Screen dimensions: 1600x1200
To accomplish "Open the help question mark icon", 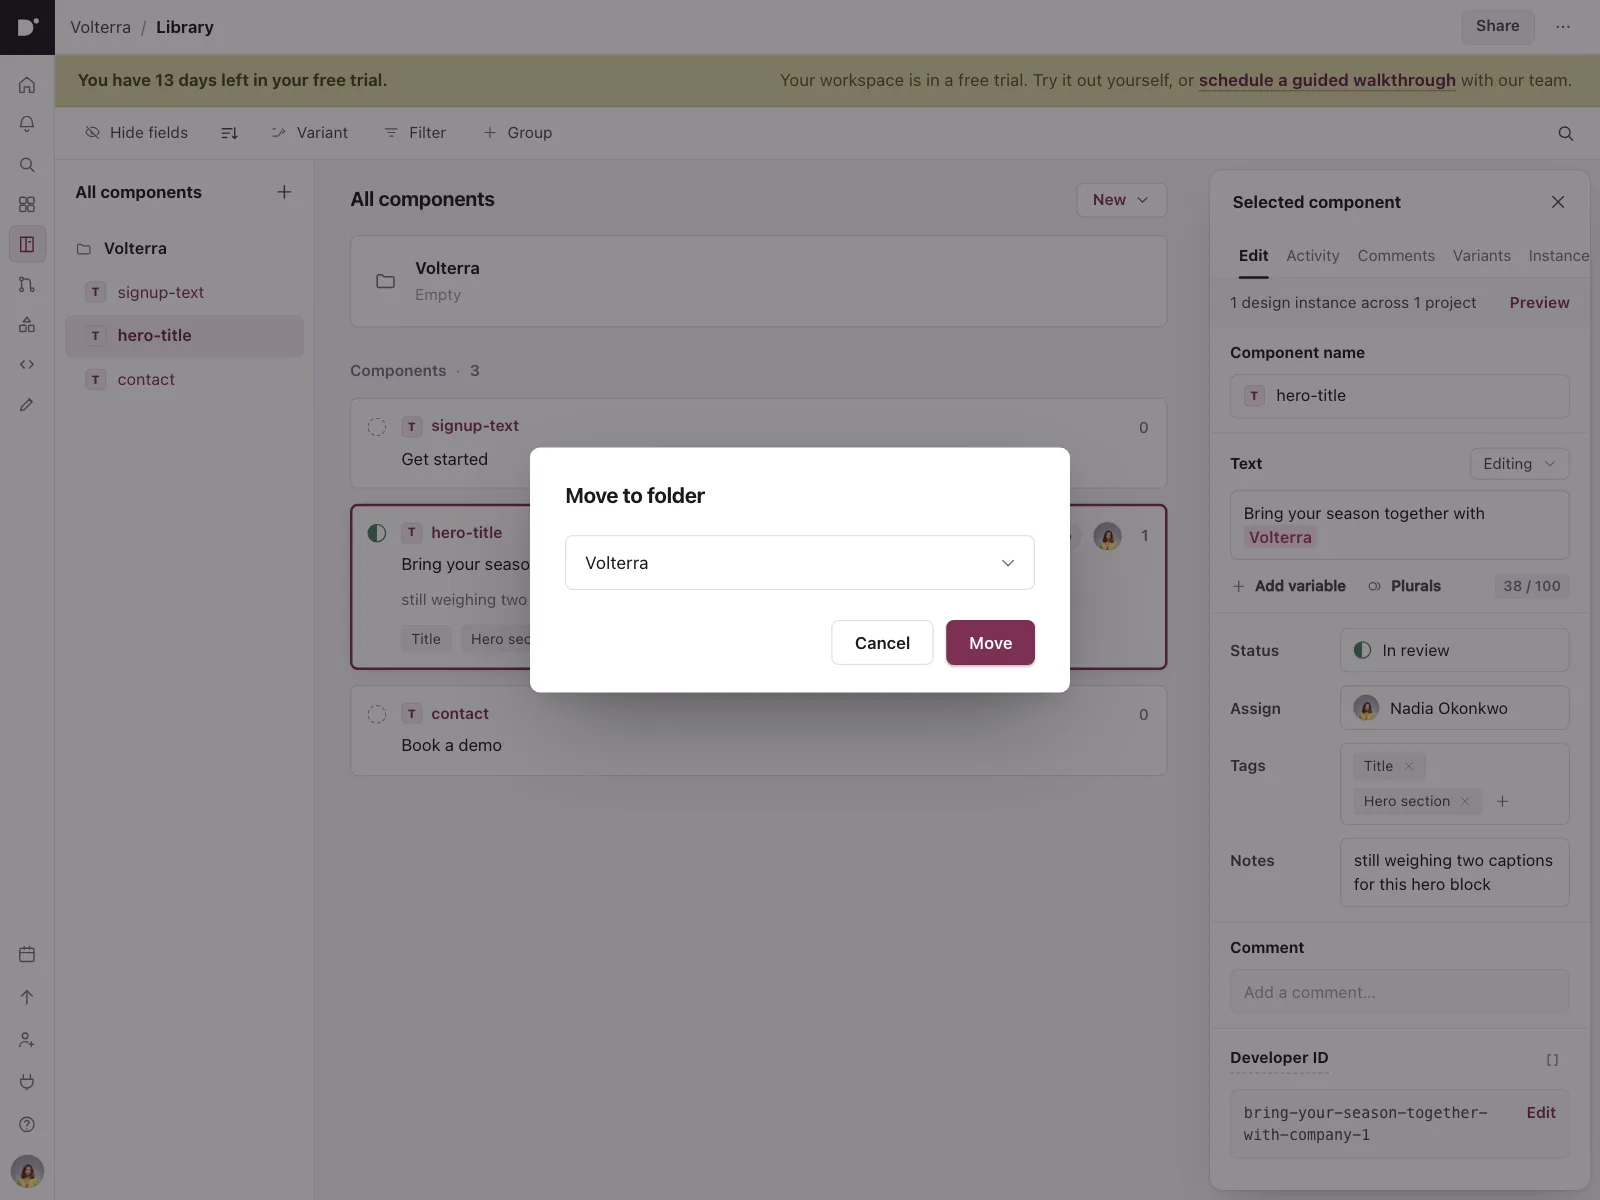I will [27, 1124].
